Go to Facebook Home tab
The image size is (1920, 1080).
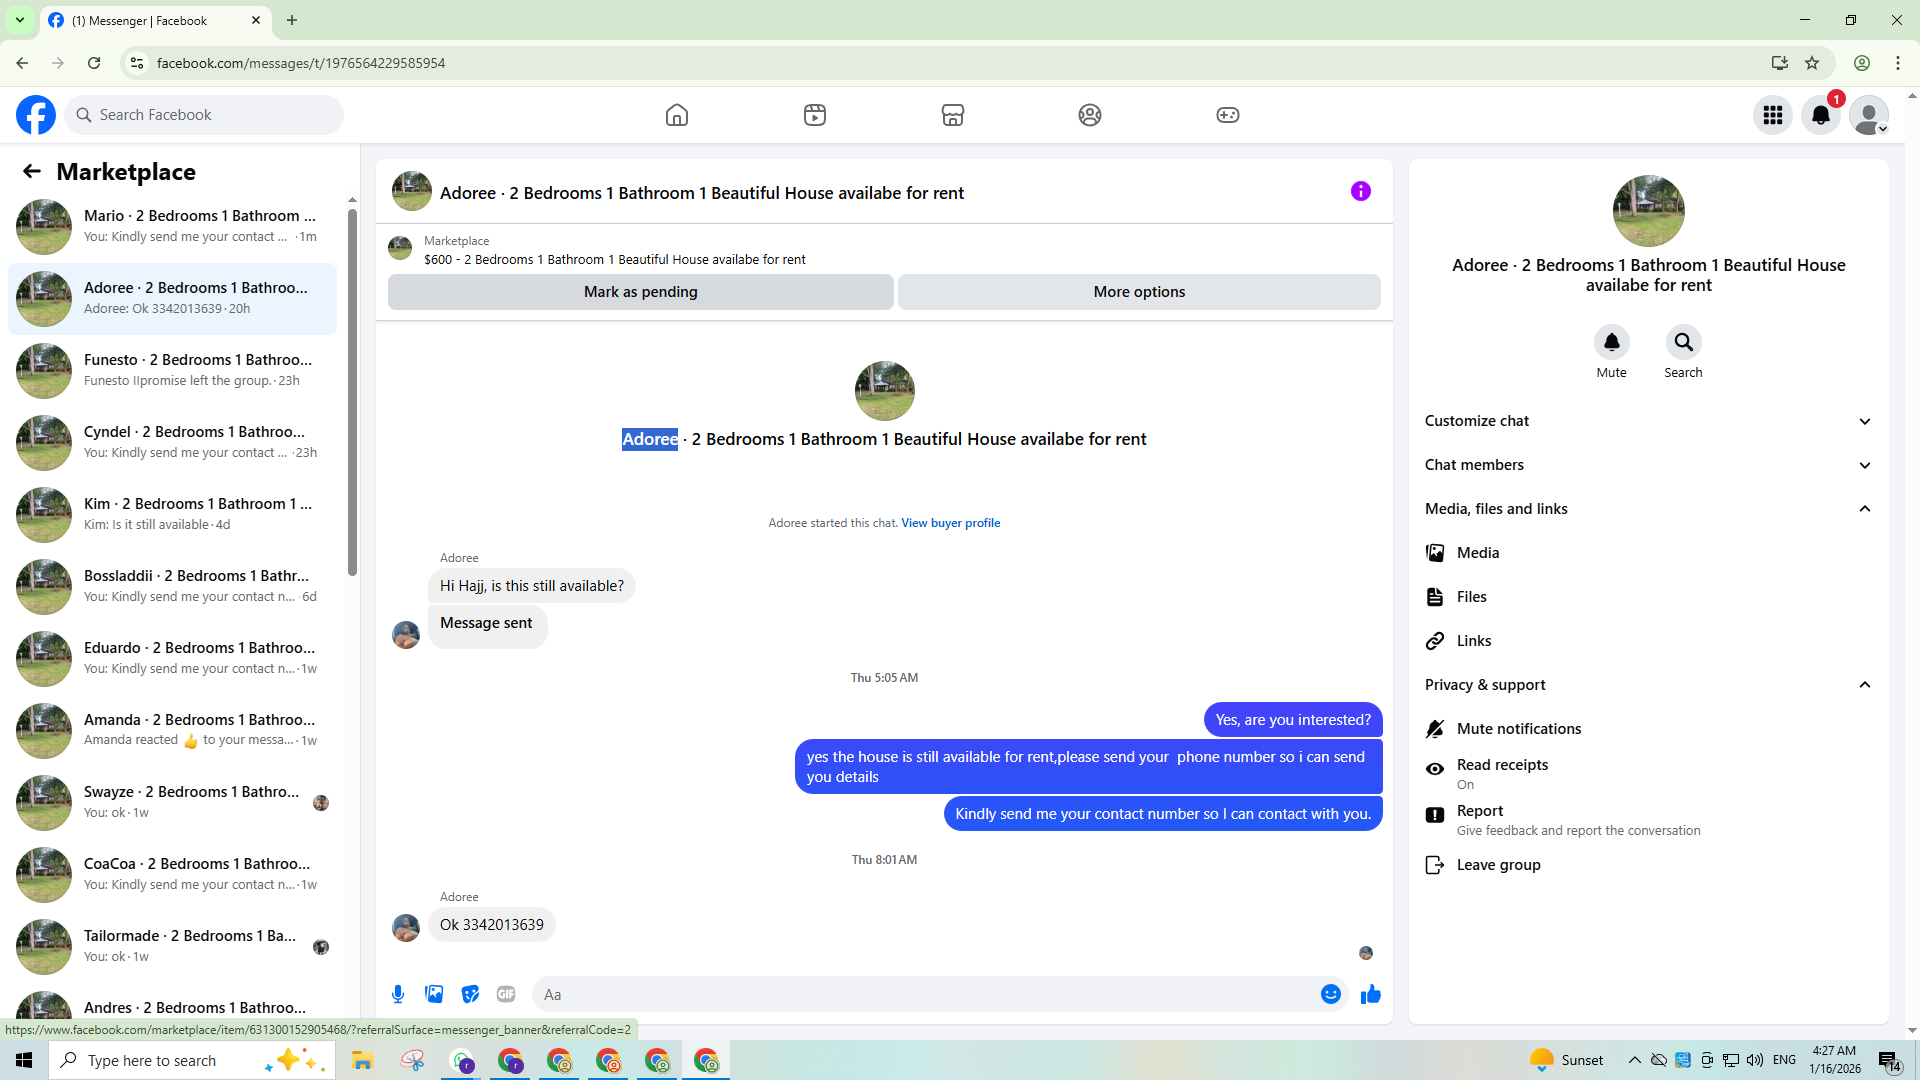pos(677,115)
